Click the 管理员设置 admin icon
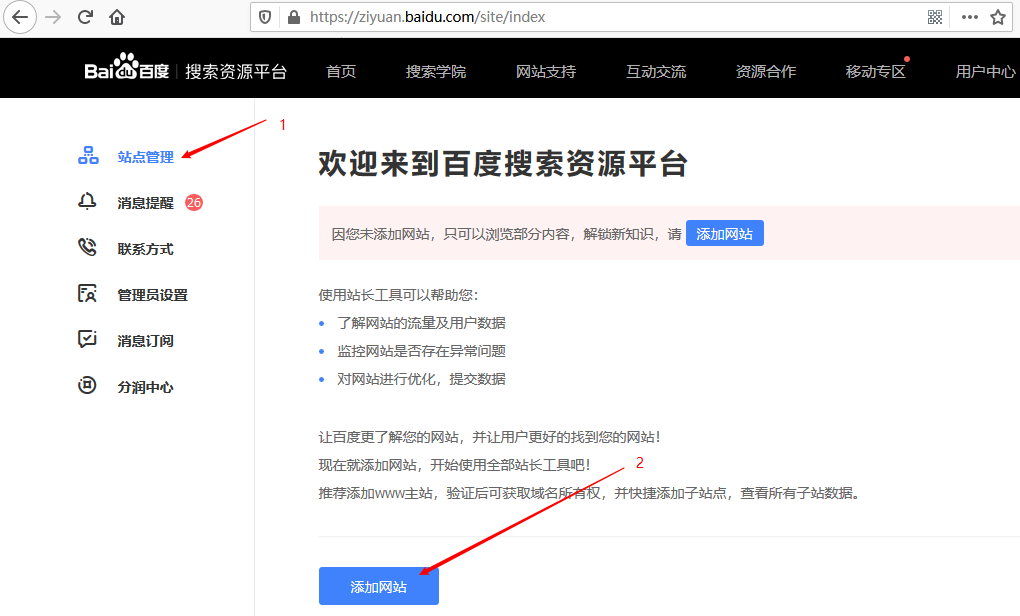The image size is (1020, 616). click(87, 293)
